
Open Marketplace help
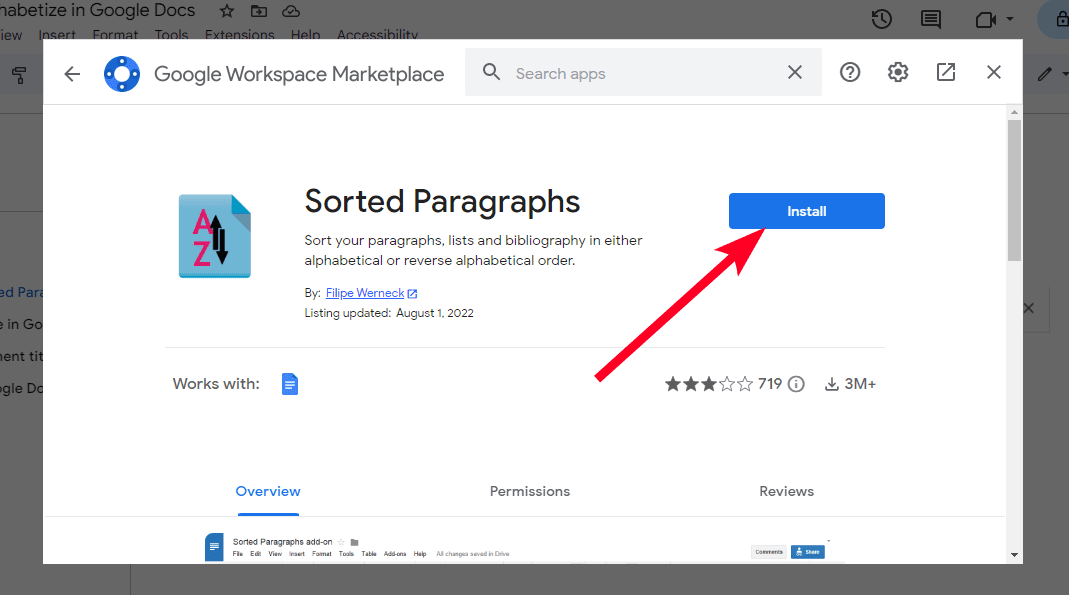[849, 72]
